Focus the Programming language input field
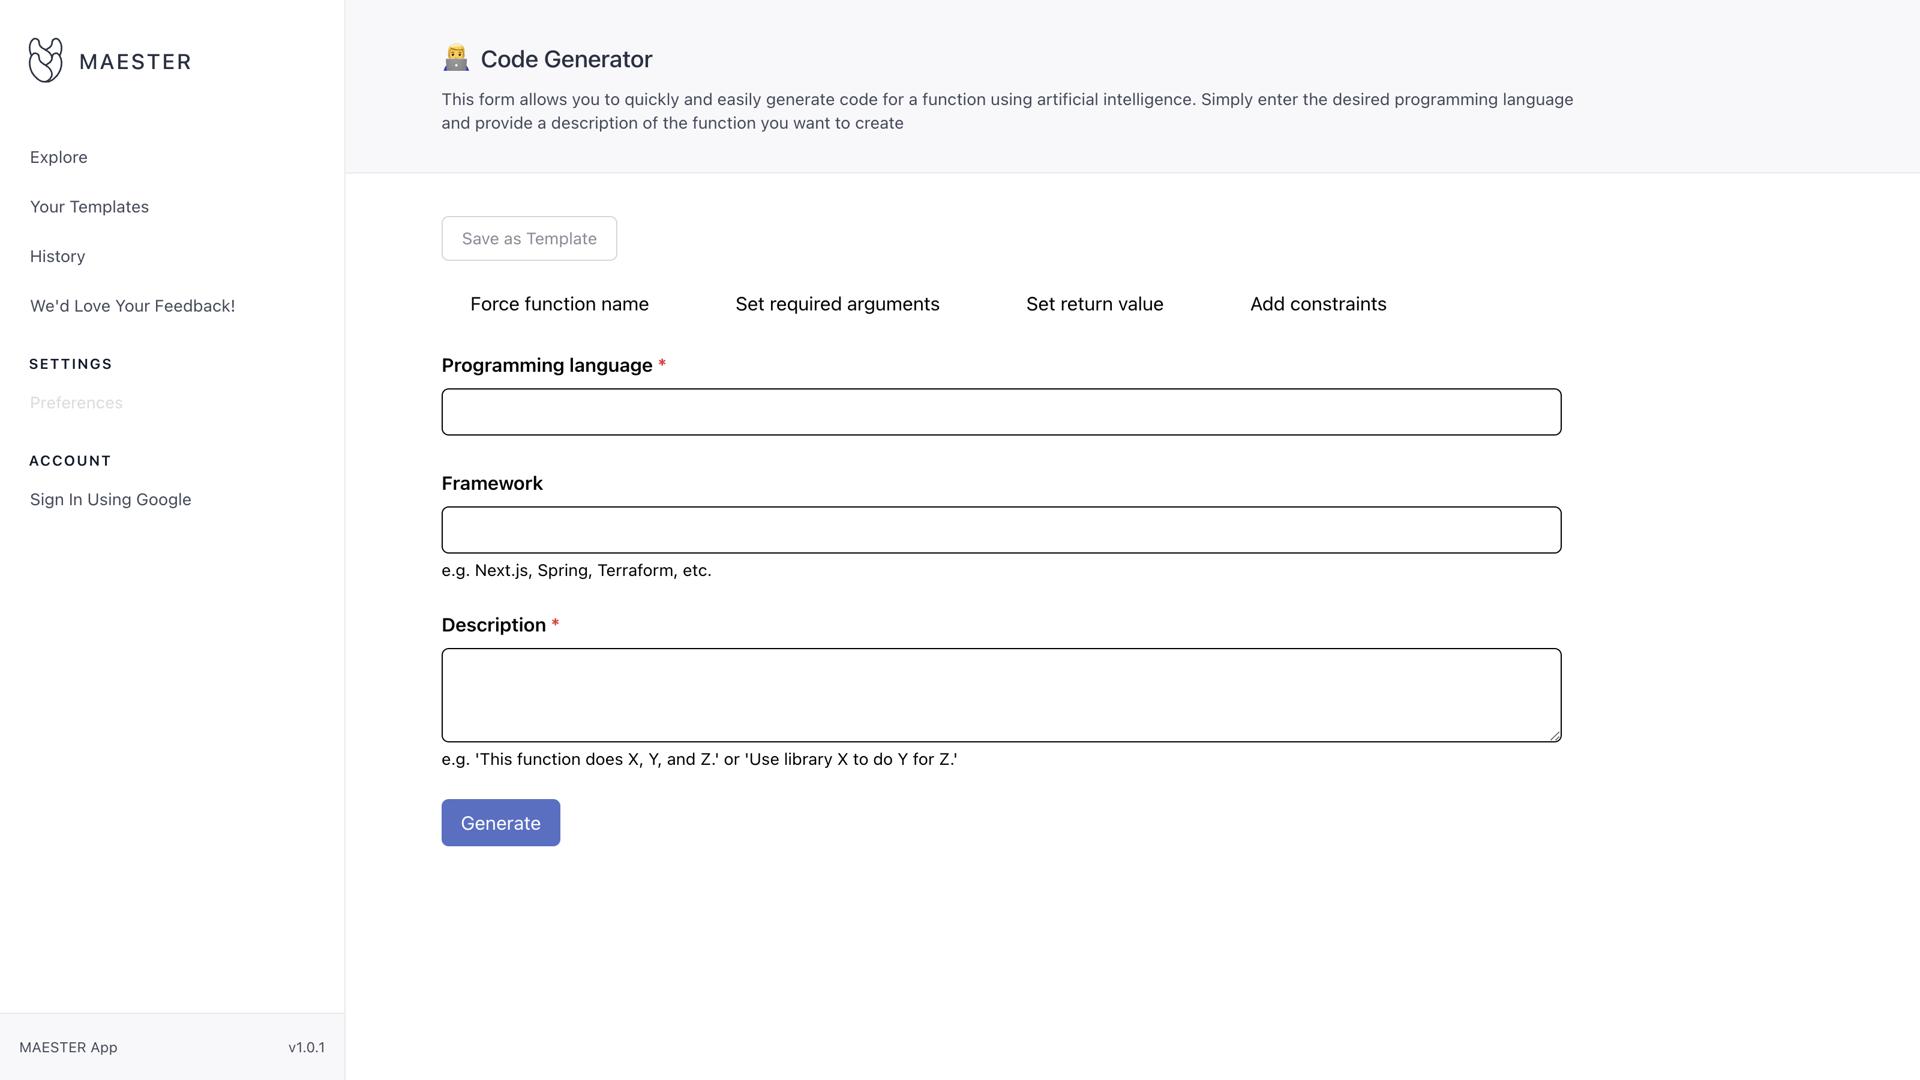This screenshot has height=1080, width=1920. 1000,412
